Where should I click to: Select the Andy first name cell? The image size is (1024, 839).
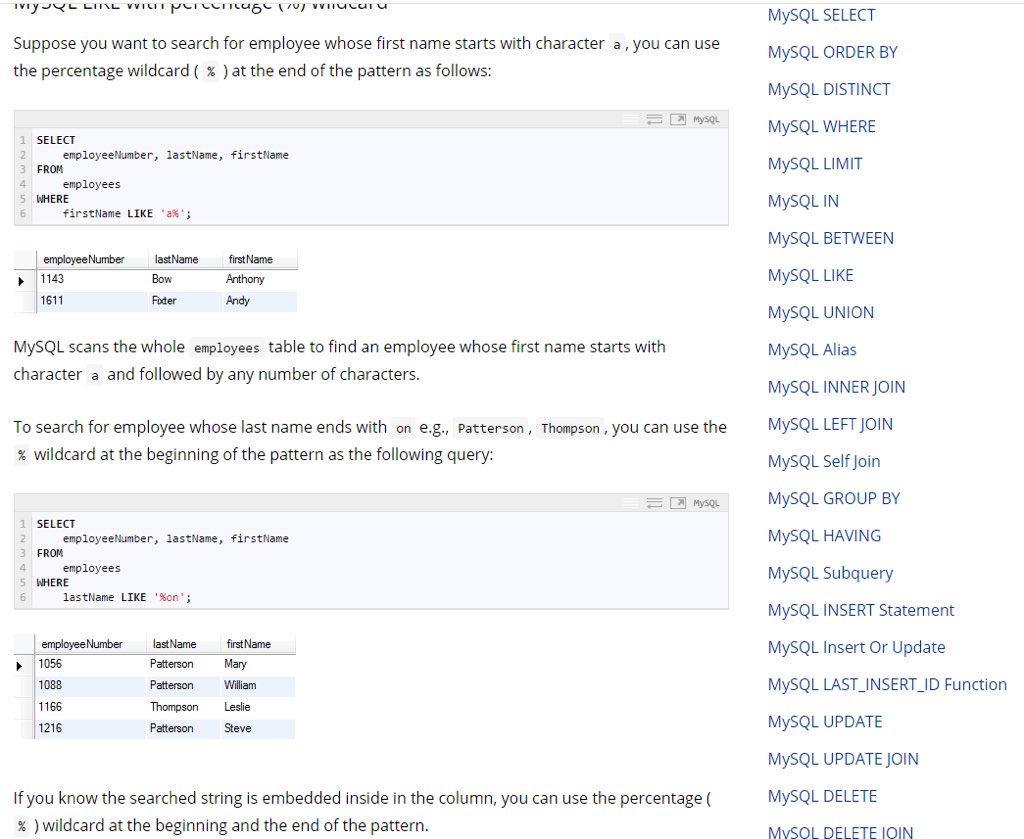point(238,300)
